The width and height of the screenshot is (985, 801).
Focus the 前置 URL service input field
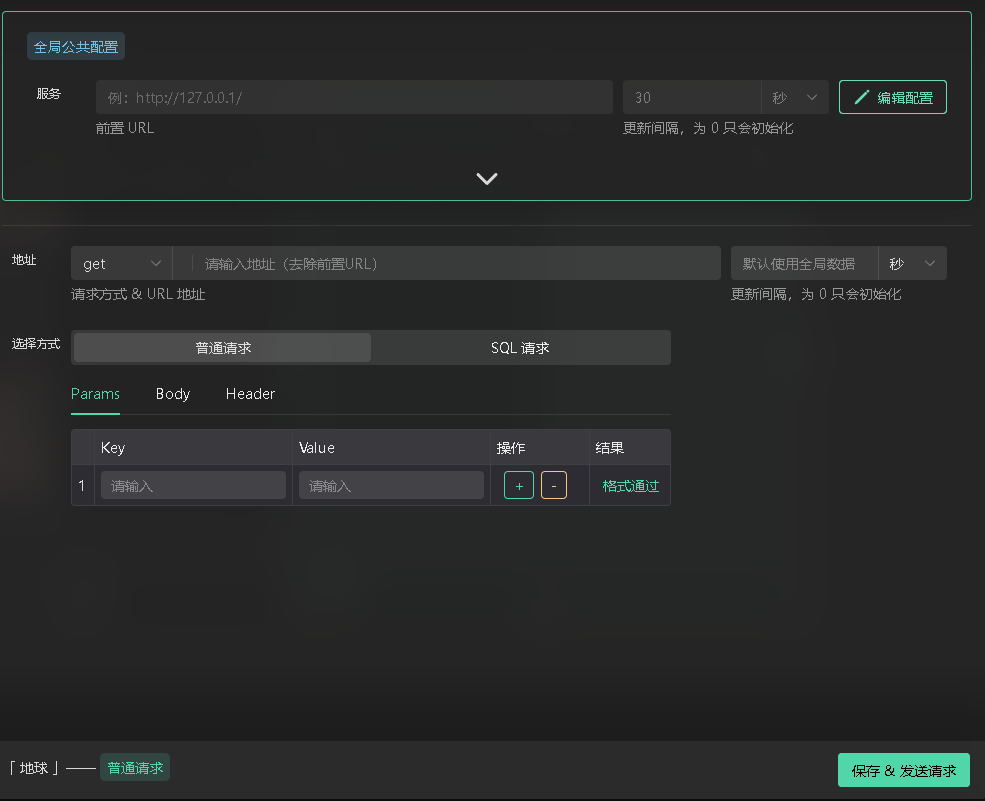coord(354,97)
